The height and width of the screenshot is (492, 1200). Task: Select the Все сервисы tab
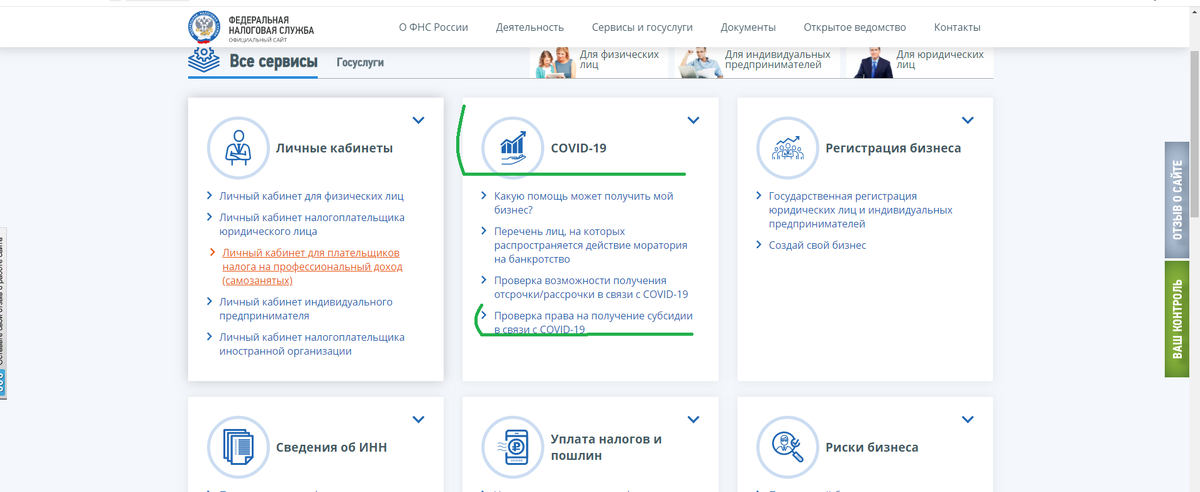click(x=274, y=62)
